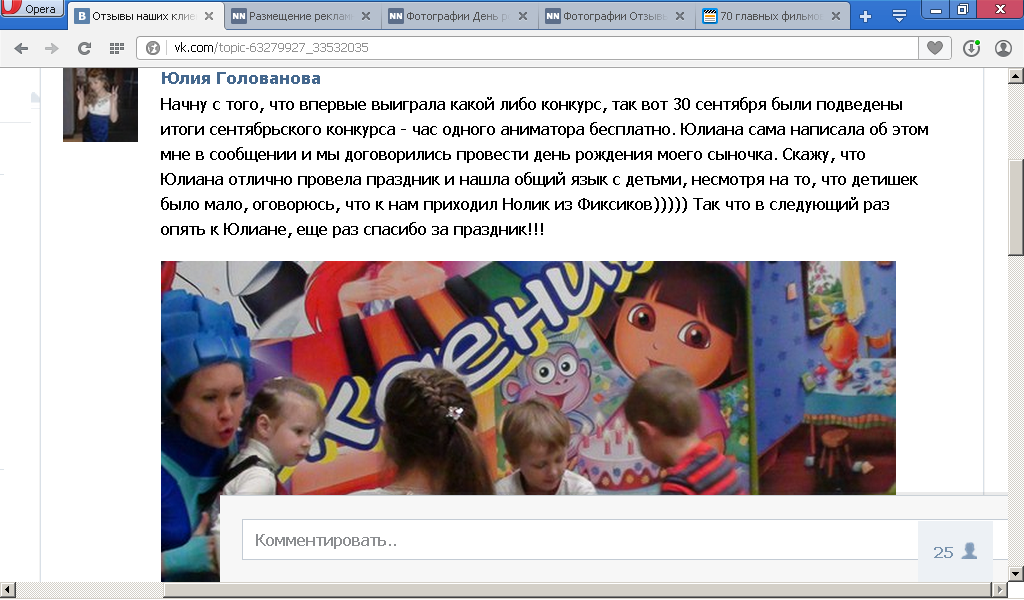Switch to the Фотографии День tab
This screenshot has height=600, width=1024.
point(458,16)
